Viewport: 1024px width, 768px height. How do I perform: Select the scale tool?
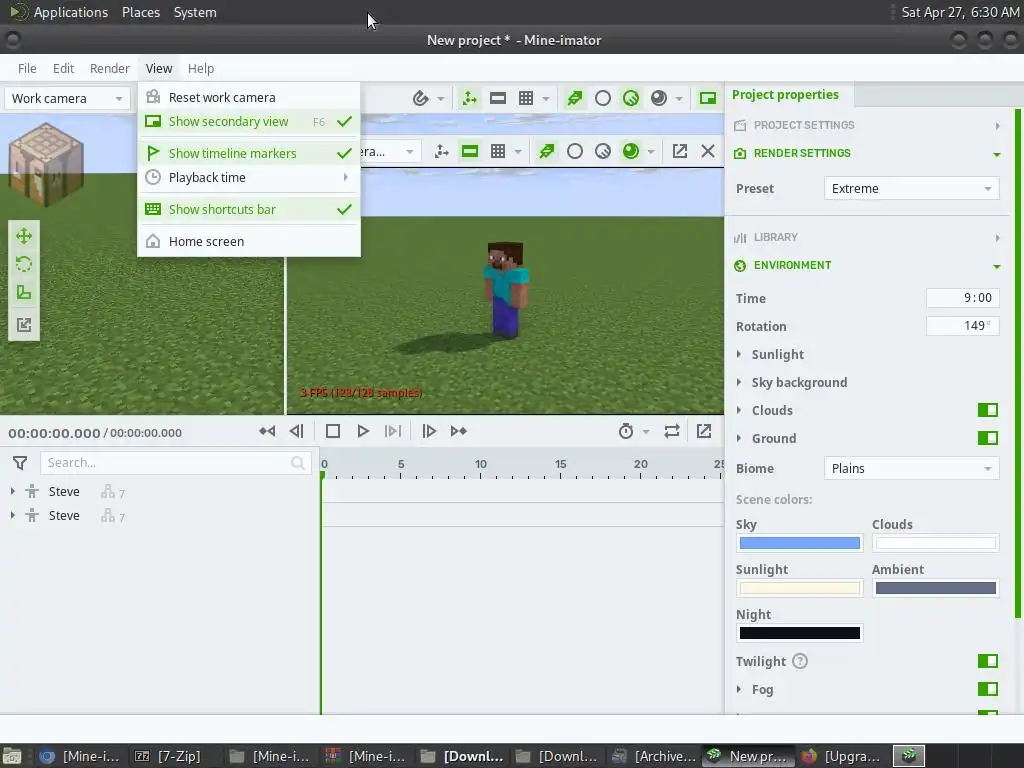[24, 293]
